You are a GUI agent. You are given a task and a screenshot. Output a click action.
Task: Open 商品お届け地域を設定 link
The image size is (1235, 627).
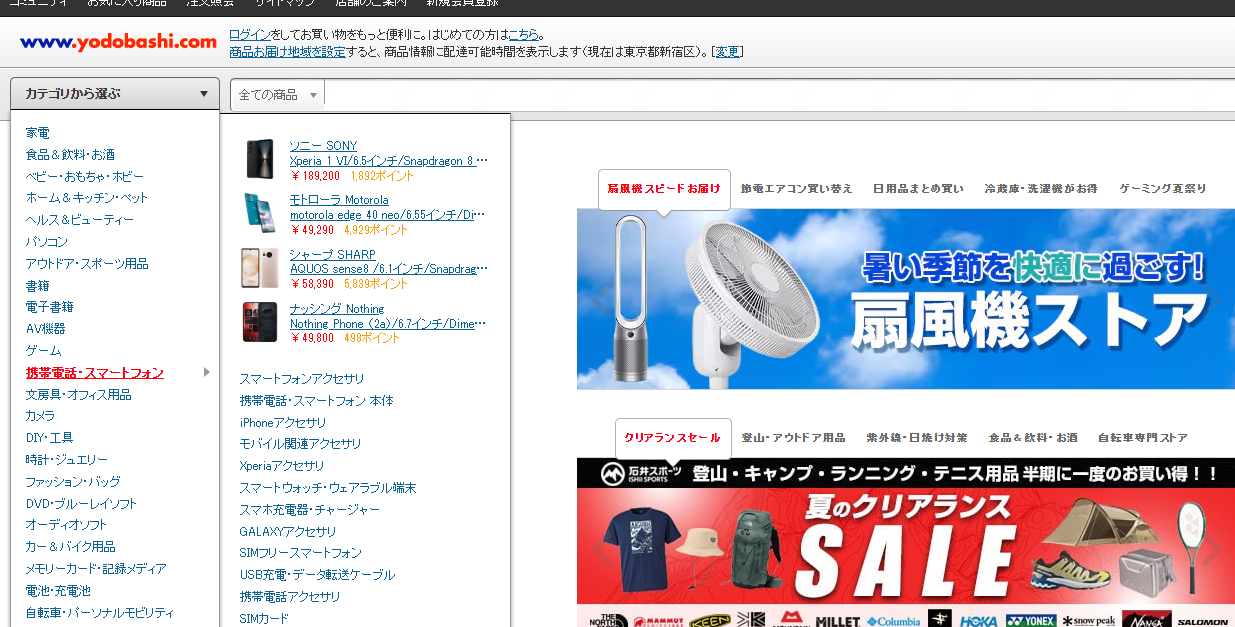pos(287,52)
